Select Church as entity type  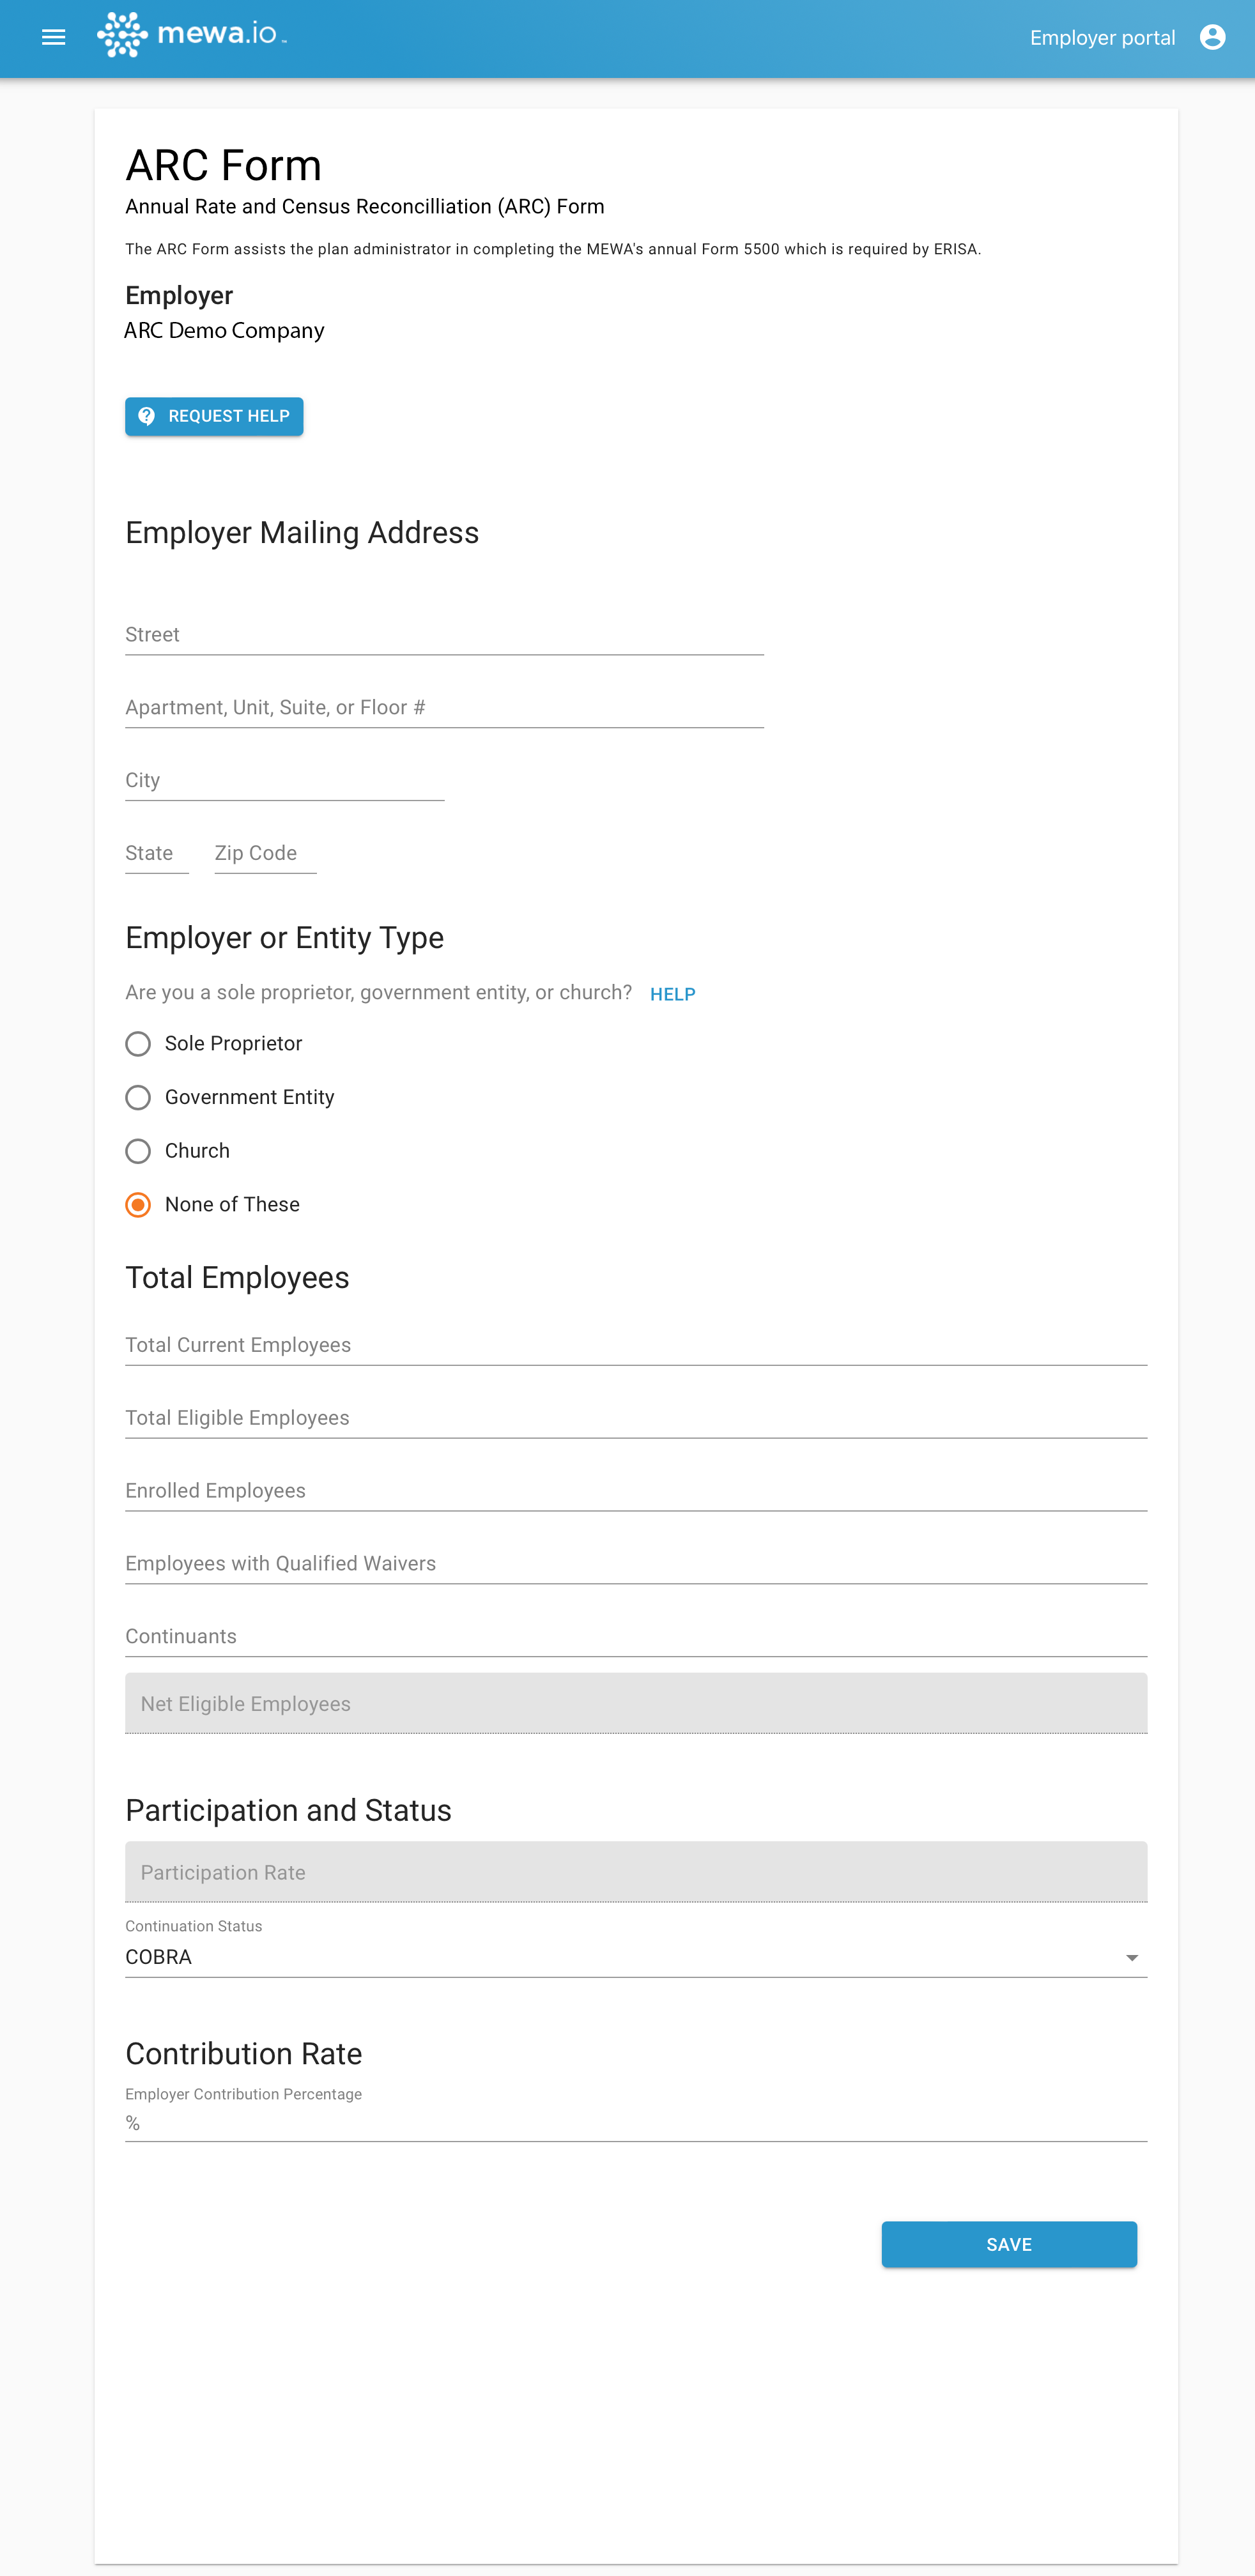[138, 1151]
